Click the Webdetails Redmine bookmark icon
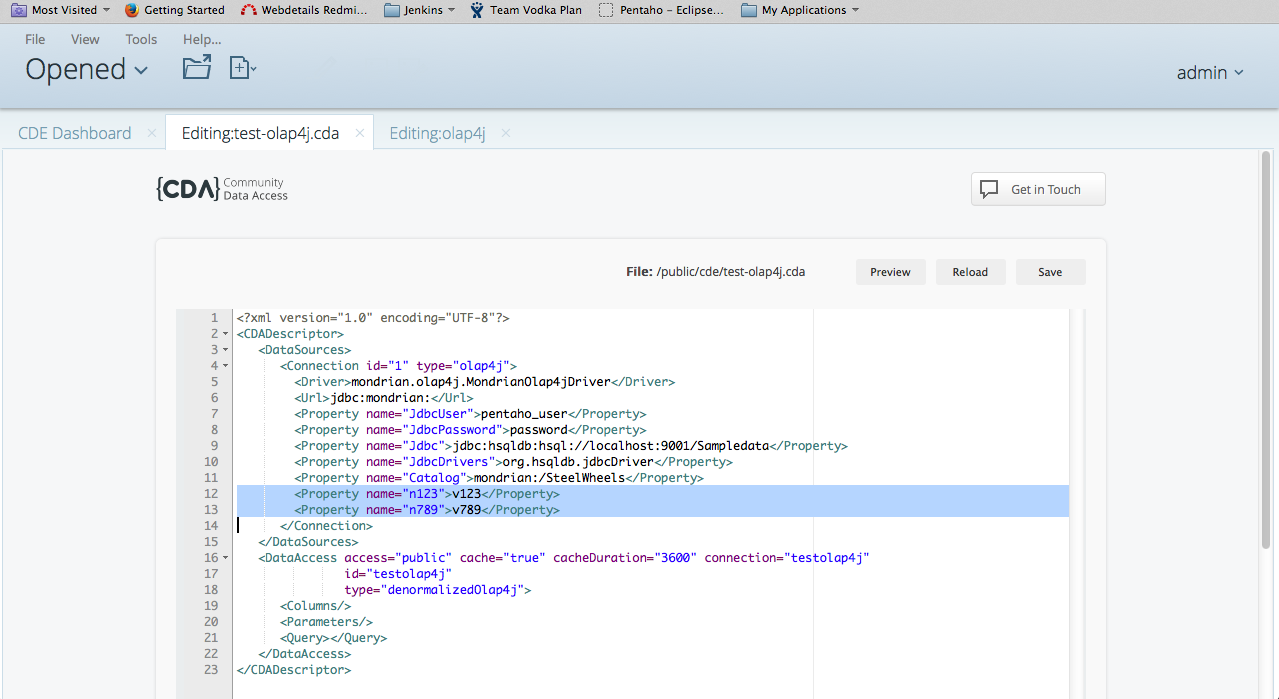 point(249,10)
